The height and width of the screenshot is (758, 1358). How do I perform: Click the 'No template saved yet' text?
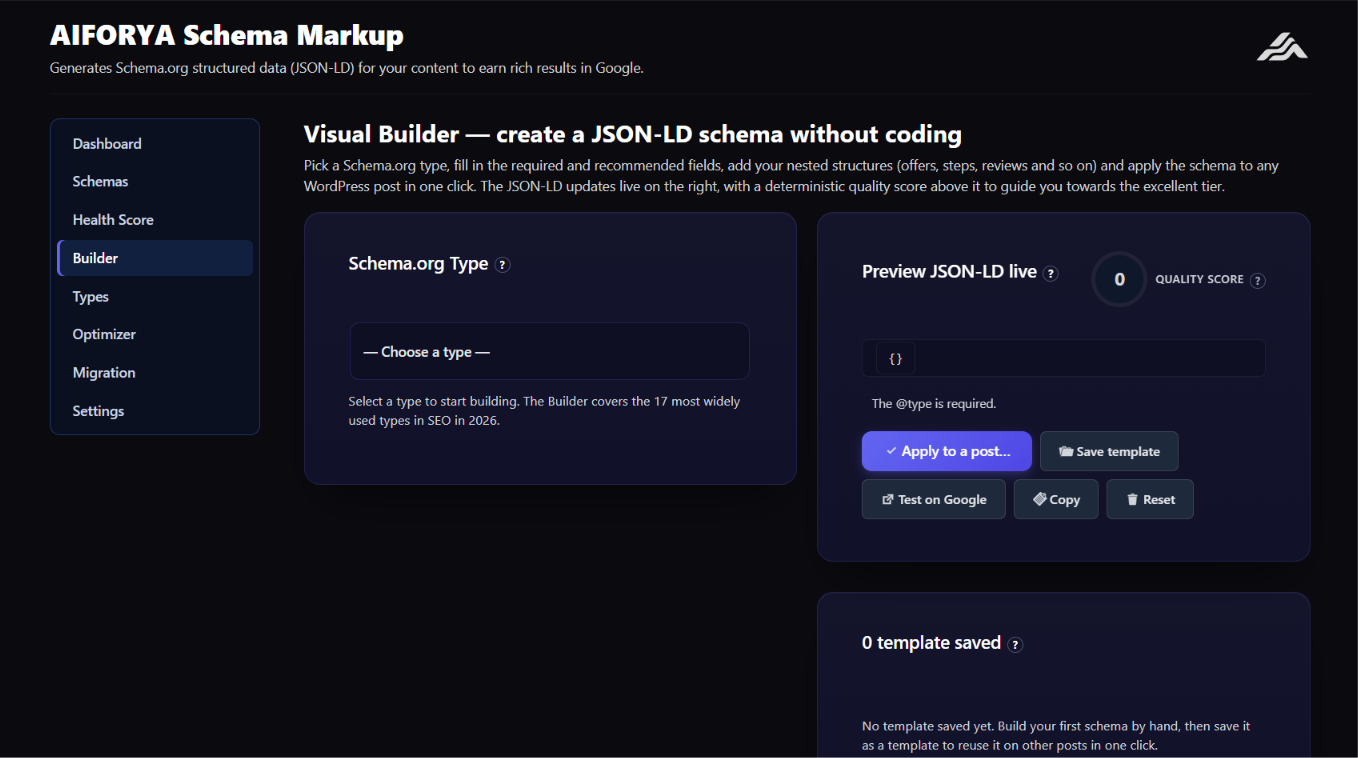point(1056,736)
